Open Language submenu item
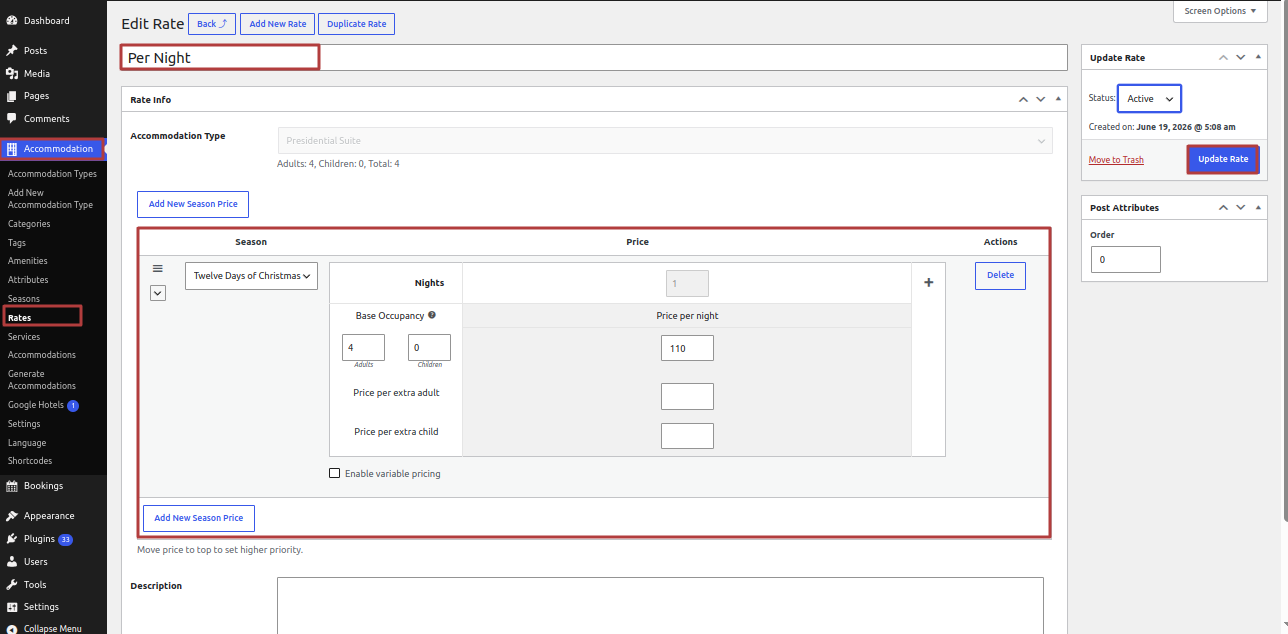1288x634 pixels. (x=27, y=443)
